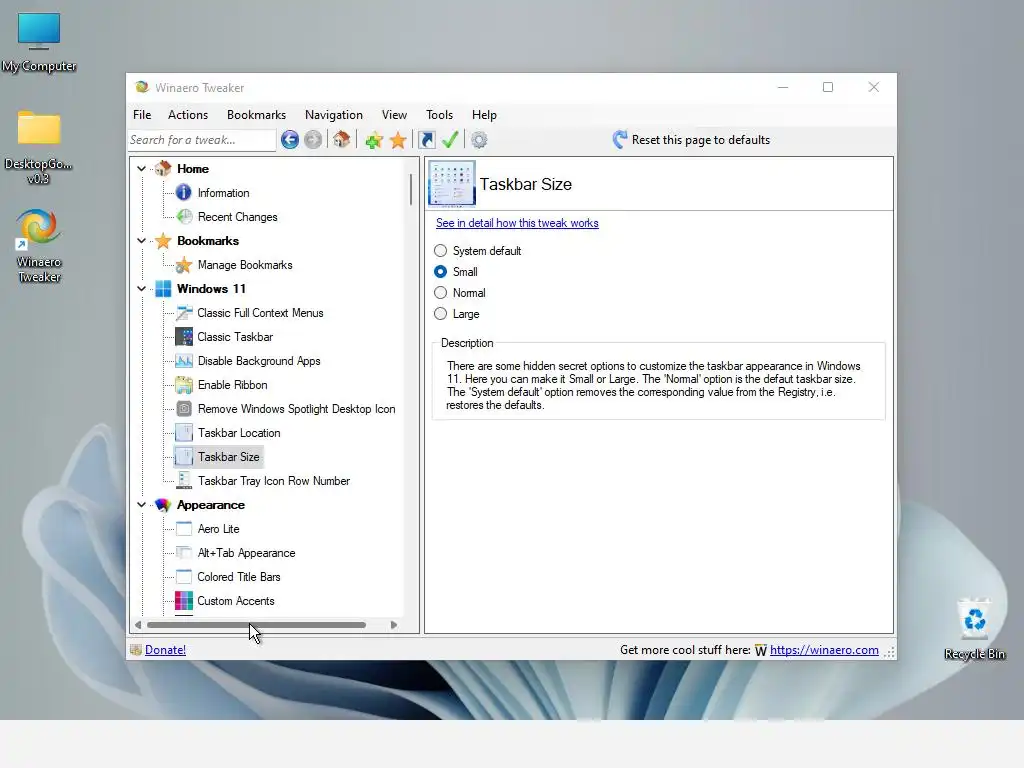1024x768 pixels.
Task: Open the Navigation menu
Action: point(334,115)
